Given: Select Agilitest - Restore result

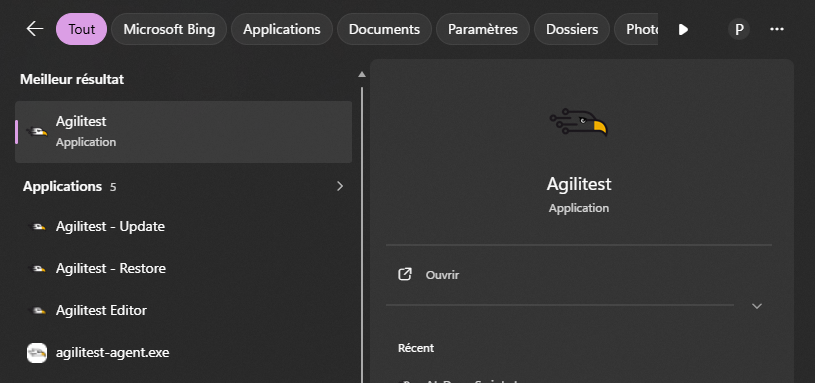Looking at the screenshot, I should click(183, 269).
